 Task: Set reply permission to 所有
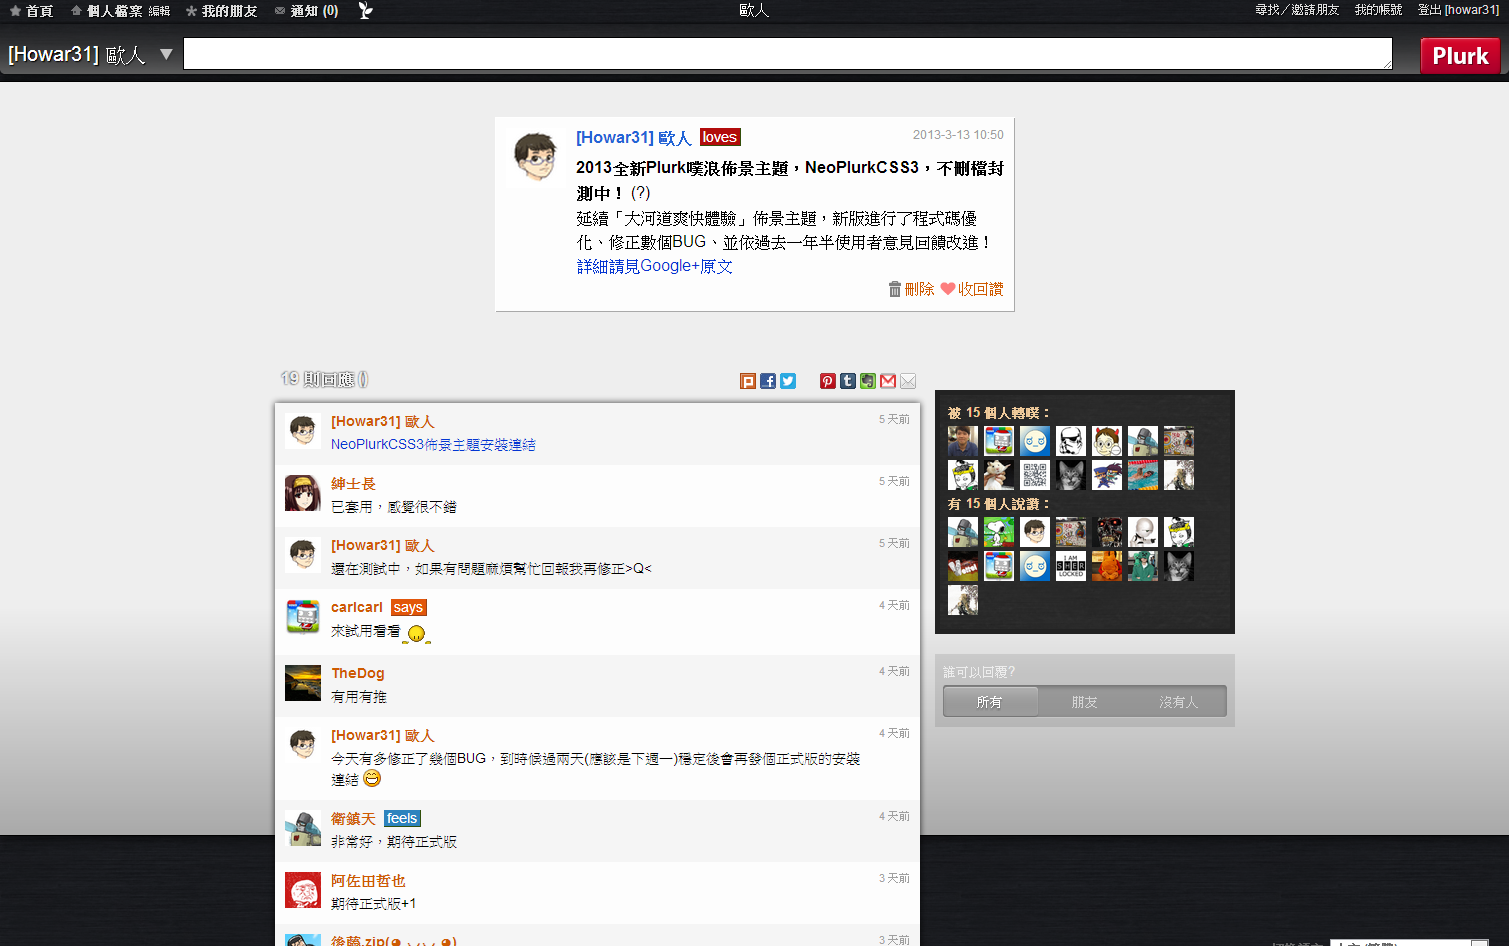(989, 702)
